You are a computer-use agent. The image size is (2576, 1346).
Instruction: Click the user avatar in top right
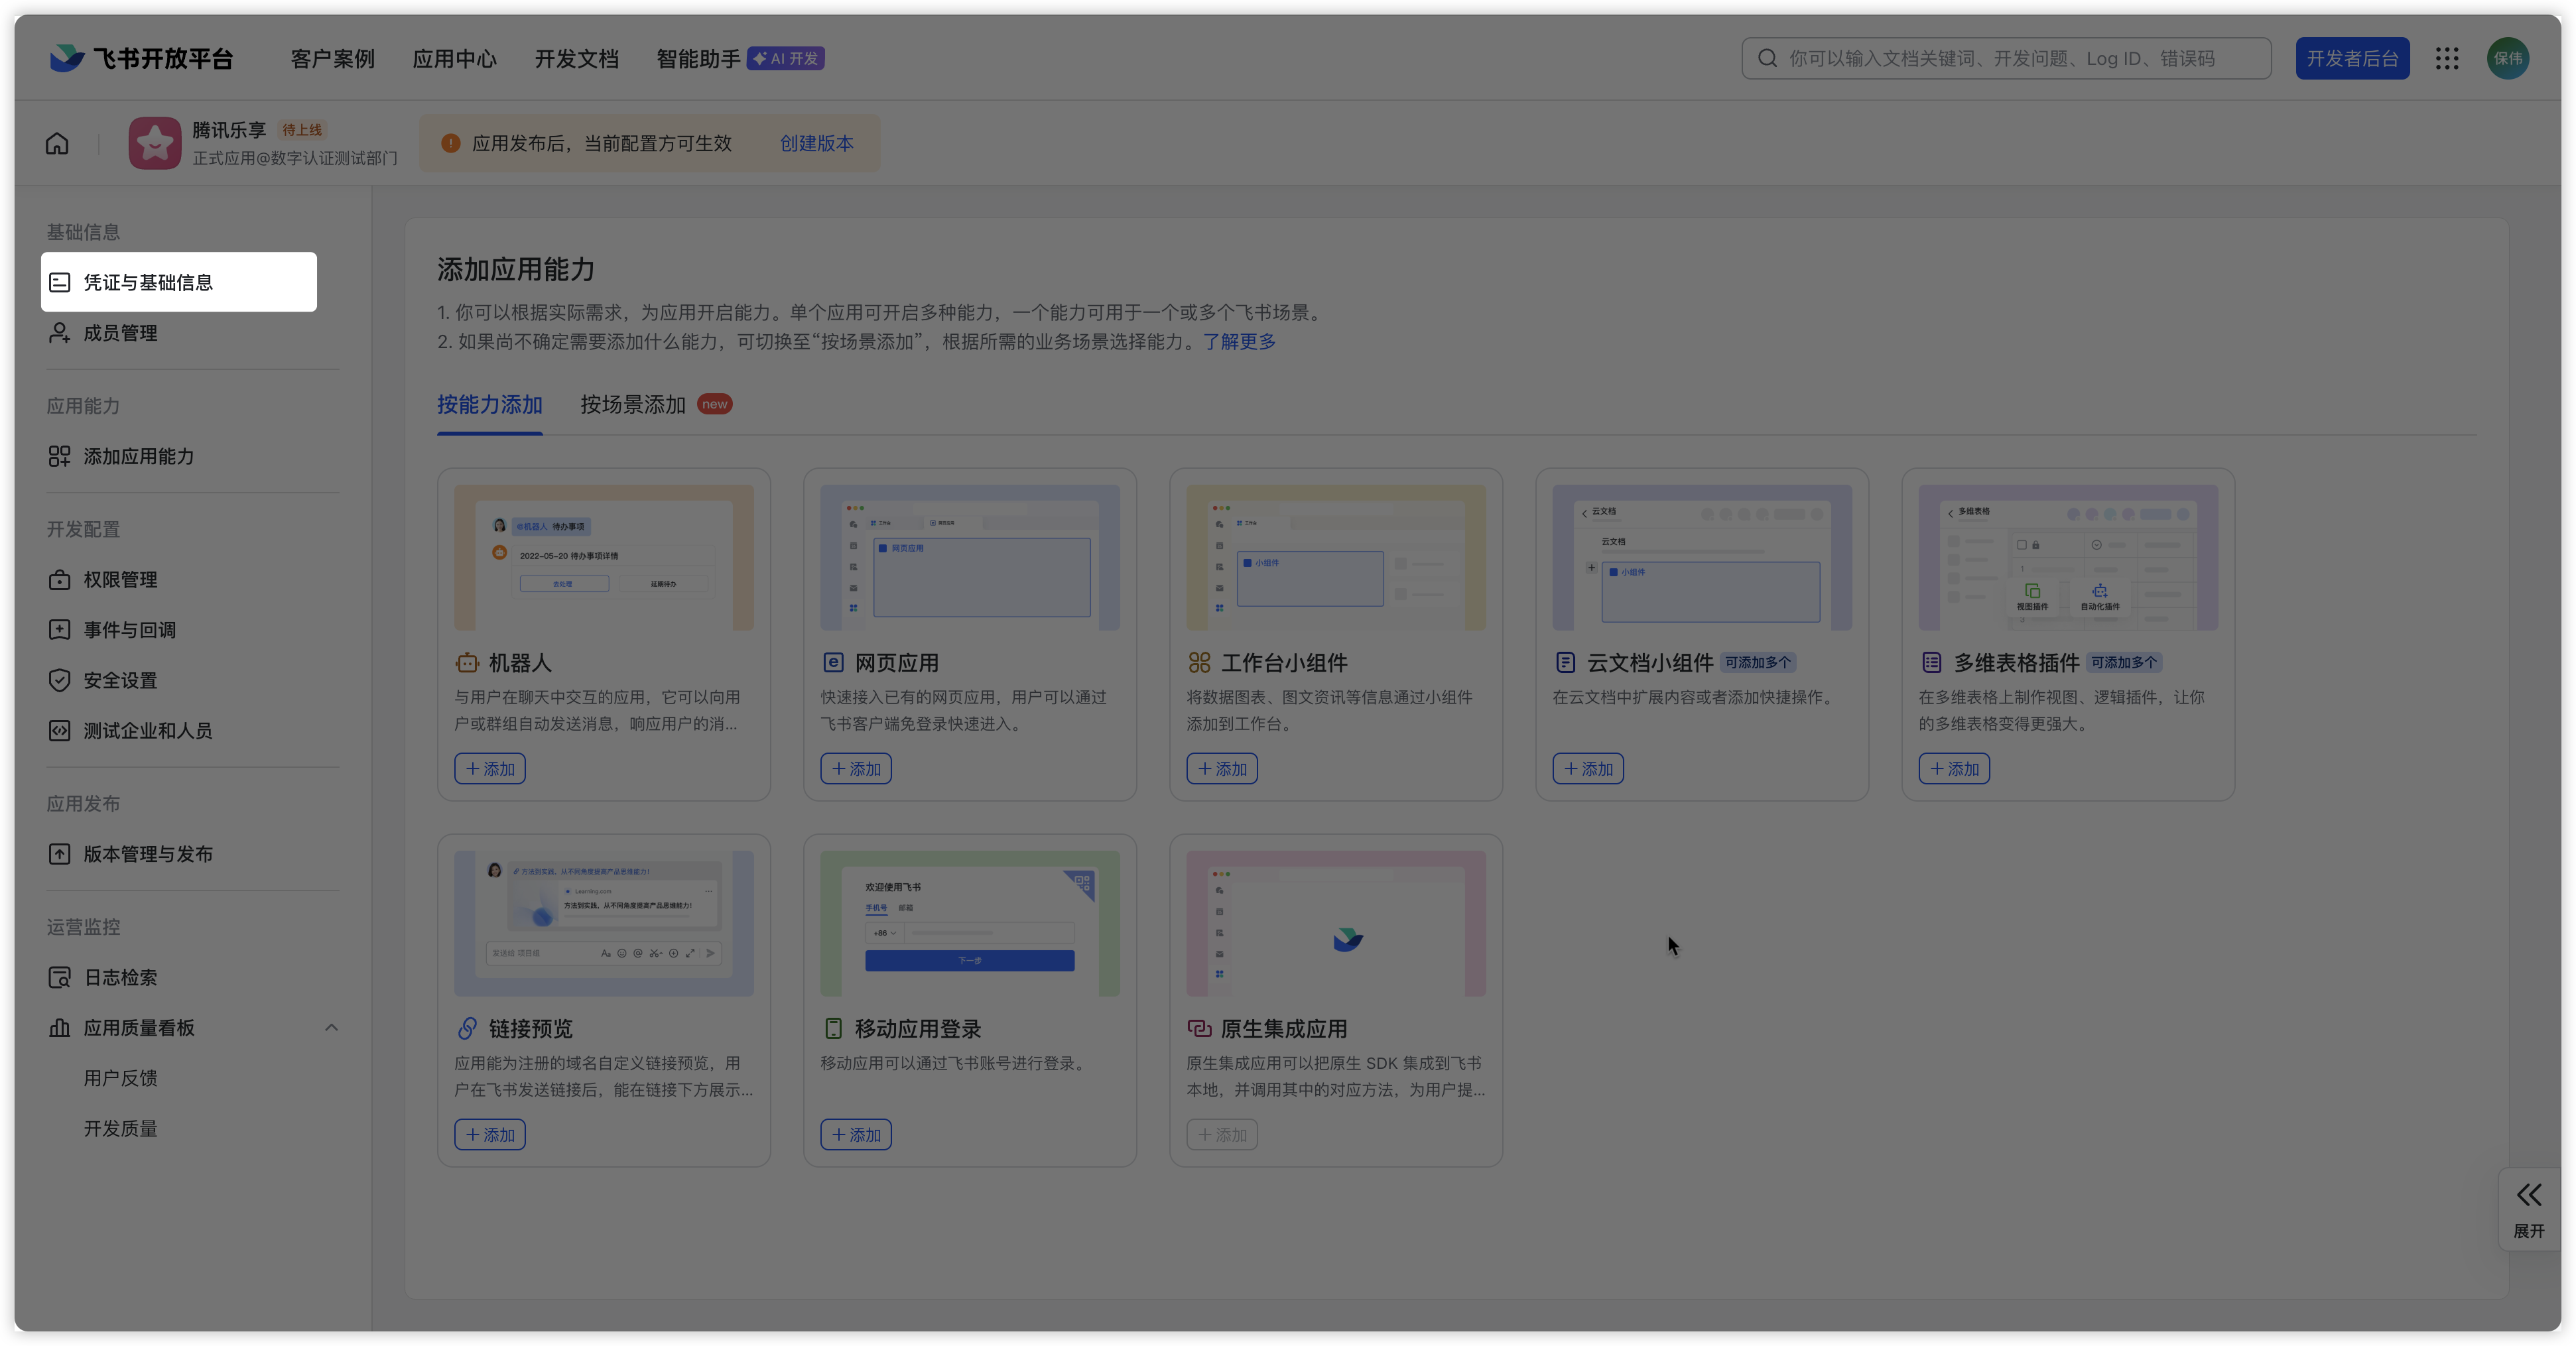pyautogui.click(x=2507, y=59)
